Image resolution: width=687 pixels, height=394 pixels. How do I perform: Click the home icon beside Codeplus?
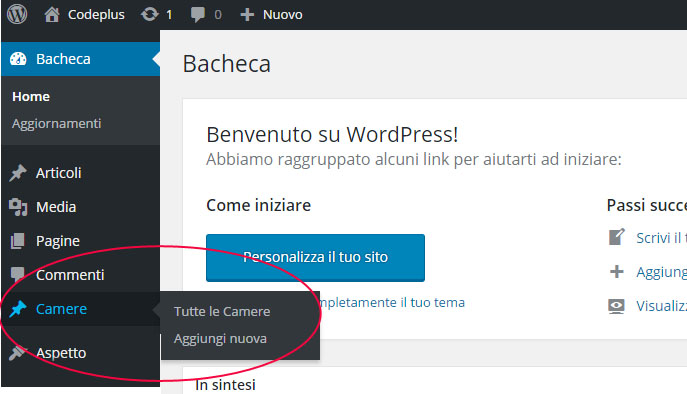[x=52, y=14]
